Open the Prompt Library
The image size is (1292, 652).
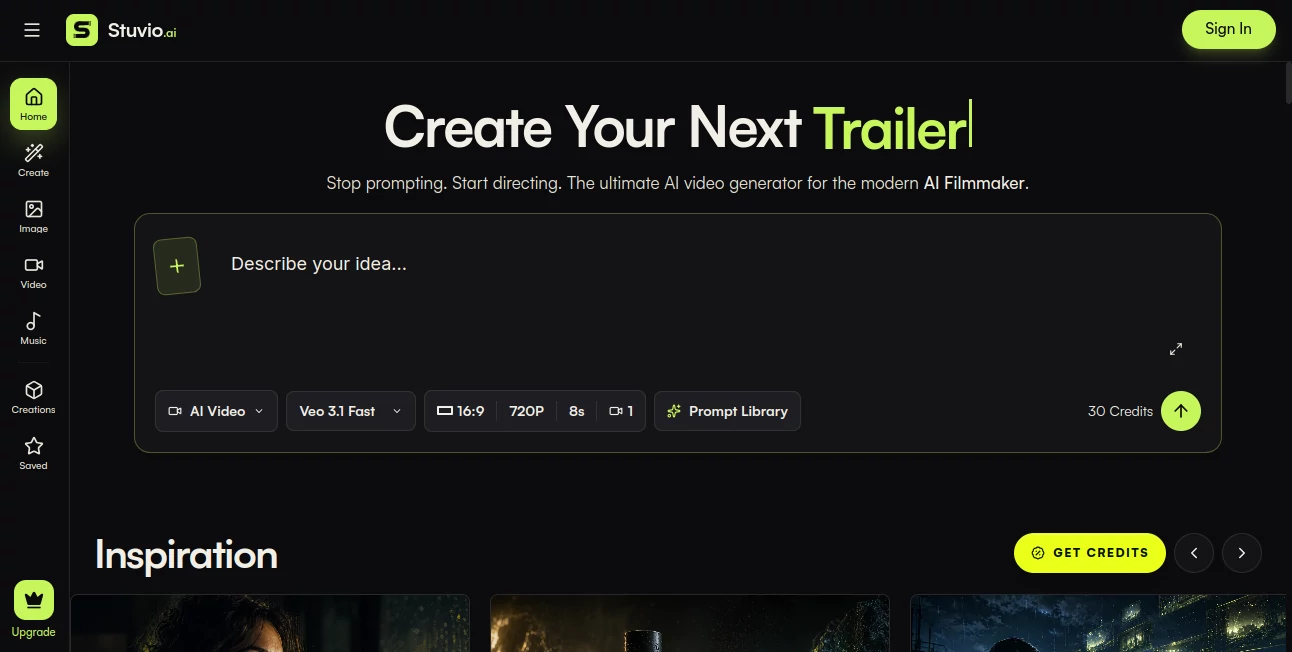pos(727,411)
